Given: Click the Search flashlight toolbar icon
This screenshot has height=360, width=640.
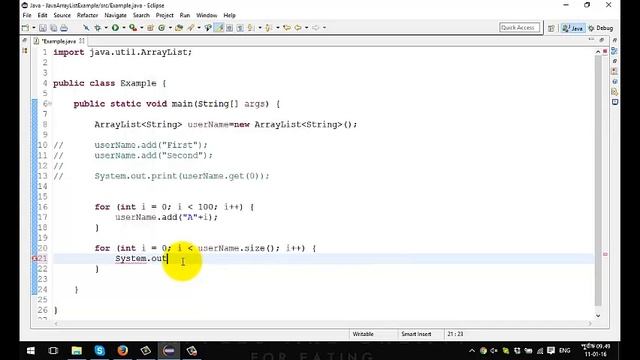Looking at the screenshot, I should [x=208, y=28].
